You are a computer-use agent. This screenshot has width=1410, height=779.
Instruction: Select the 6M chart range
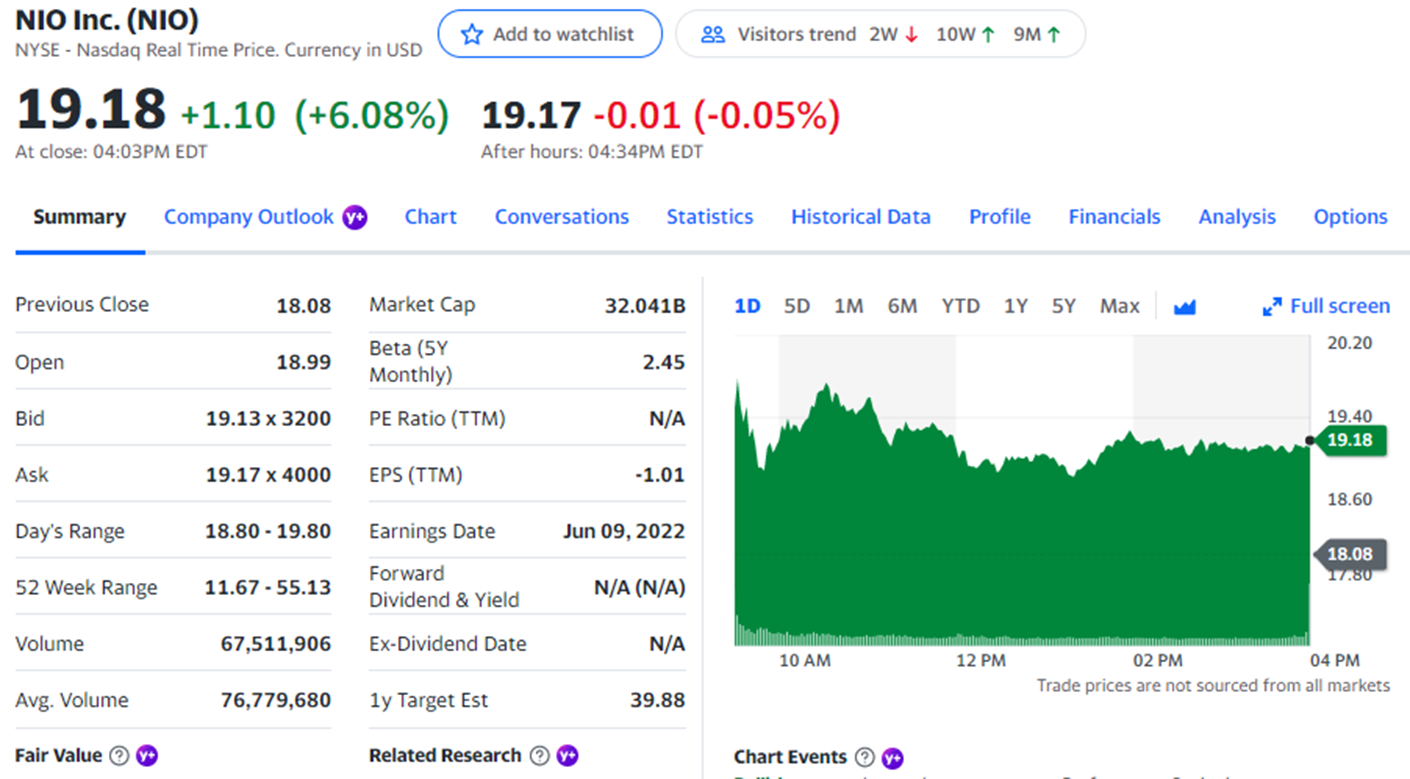[902, 306]
